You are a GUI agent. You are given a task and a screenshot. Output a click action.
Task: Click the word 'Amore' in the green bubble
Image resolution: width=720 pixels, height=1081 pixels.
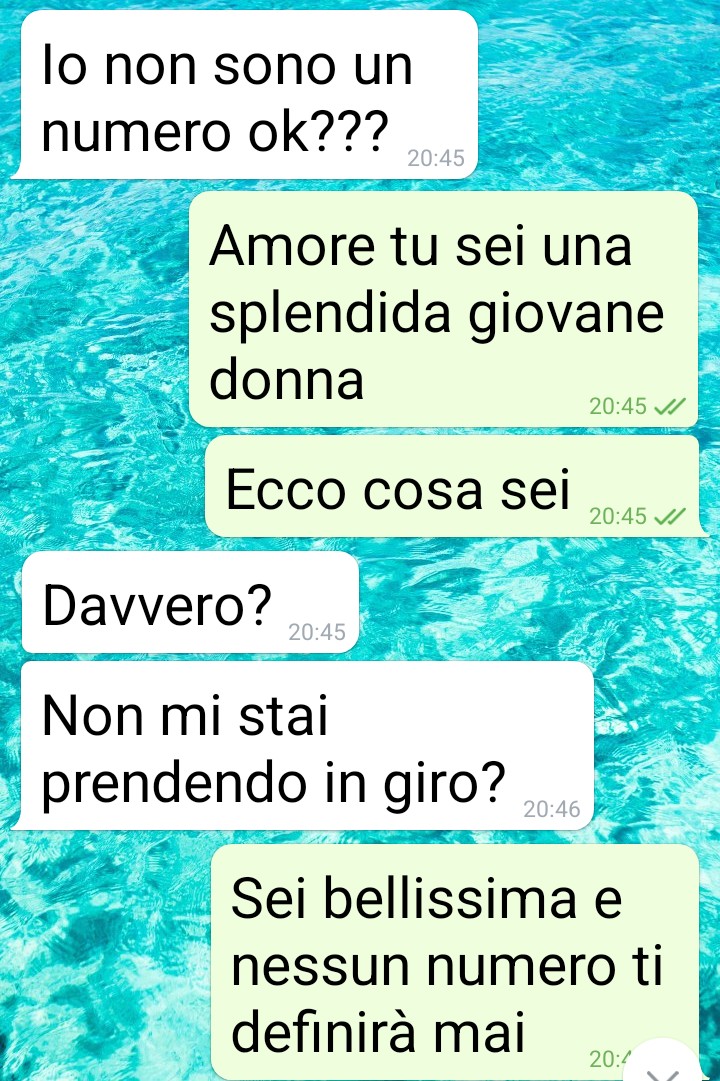click(x=292, y=246)
